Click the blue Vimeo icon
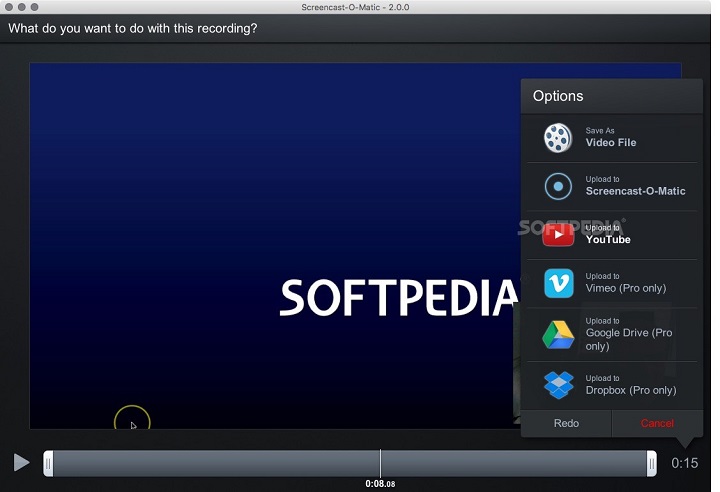This screenshot has height=492, width=720. 558,283
